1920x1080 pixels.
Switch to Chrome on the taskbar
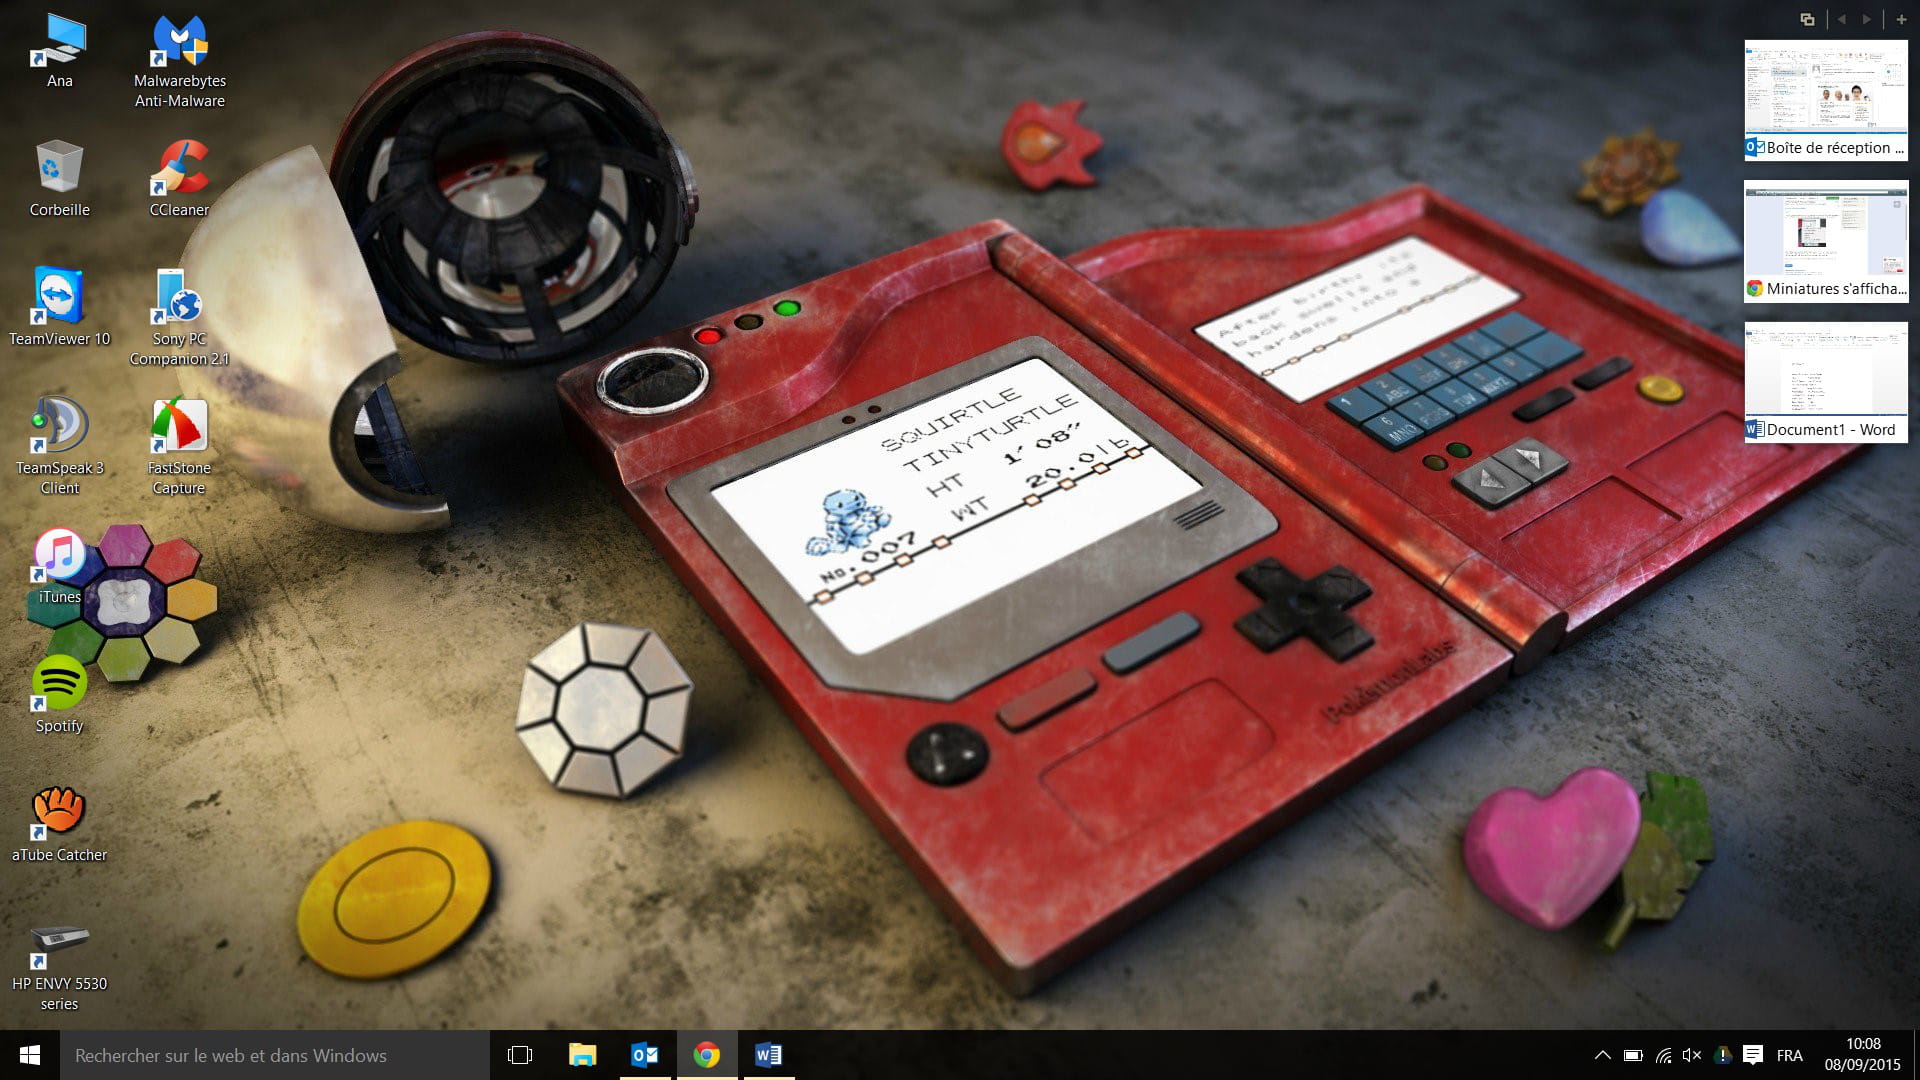click(x=707, y=1055)
